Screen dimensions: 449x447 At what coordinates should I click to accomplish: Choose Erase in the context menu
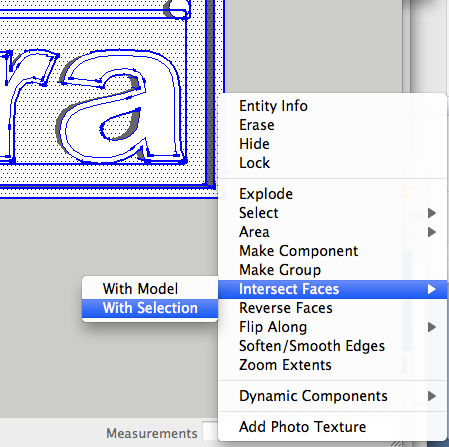(x=332, y=125)
